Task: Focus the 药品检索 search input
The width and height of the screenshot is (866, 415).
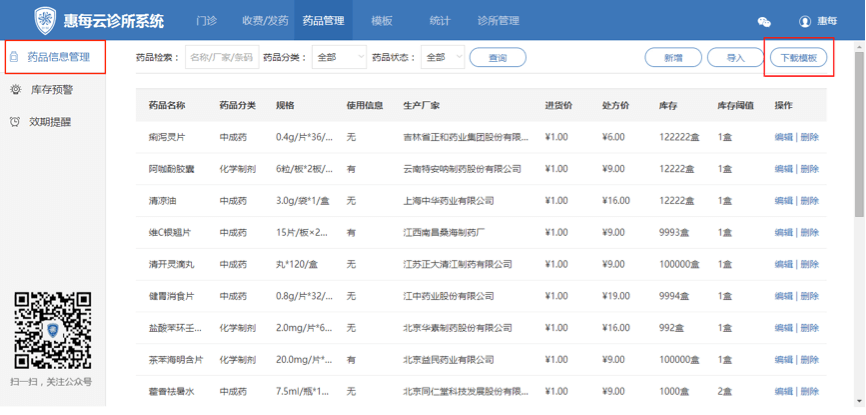Action: 222,57
